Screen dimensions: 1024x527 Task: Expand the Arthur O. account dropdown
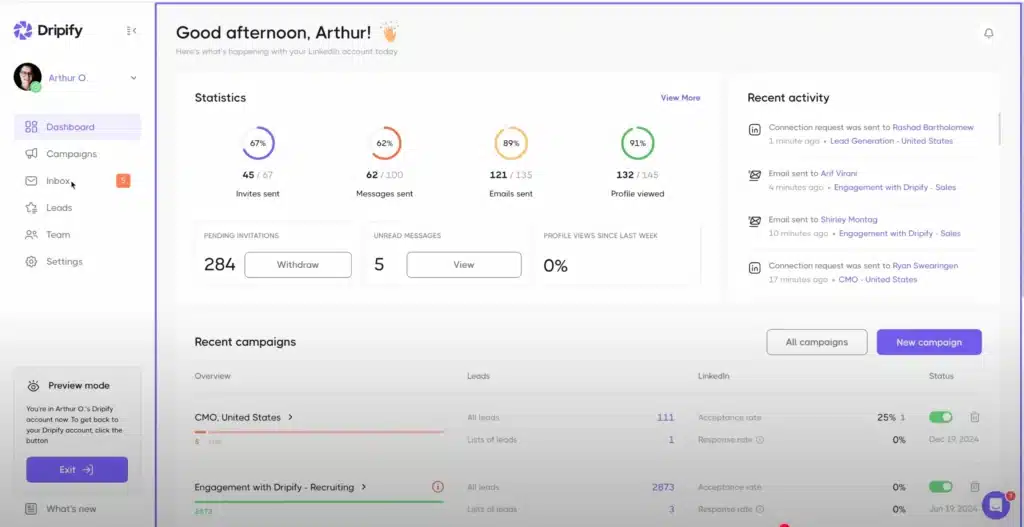[x=133, y=78]
